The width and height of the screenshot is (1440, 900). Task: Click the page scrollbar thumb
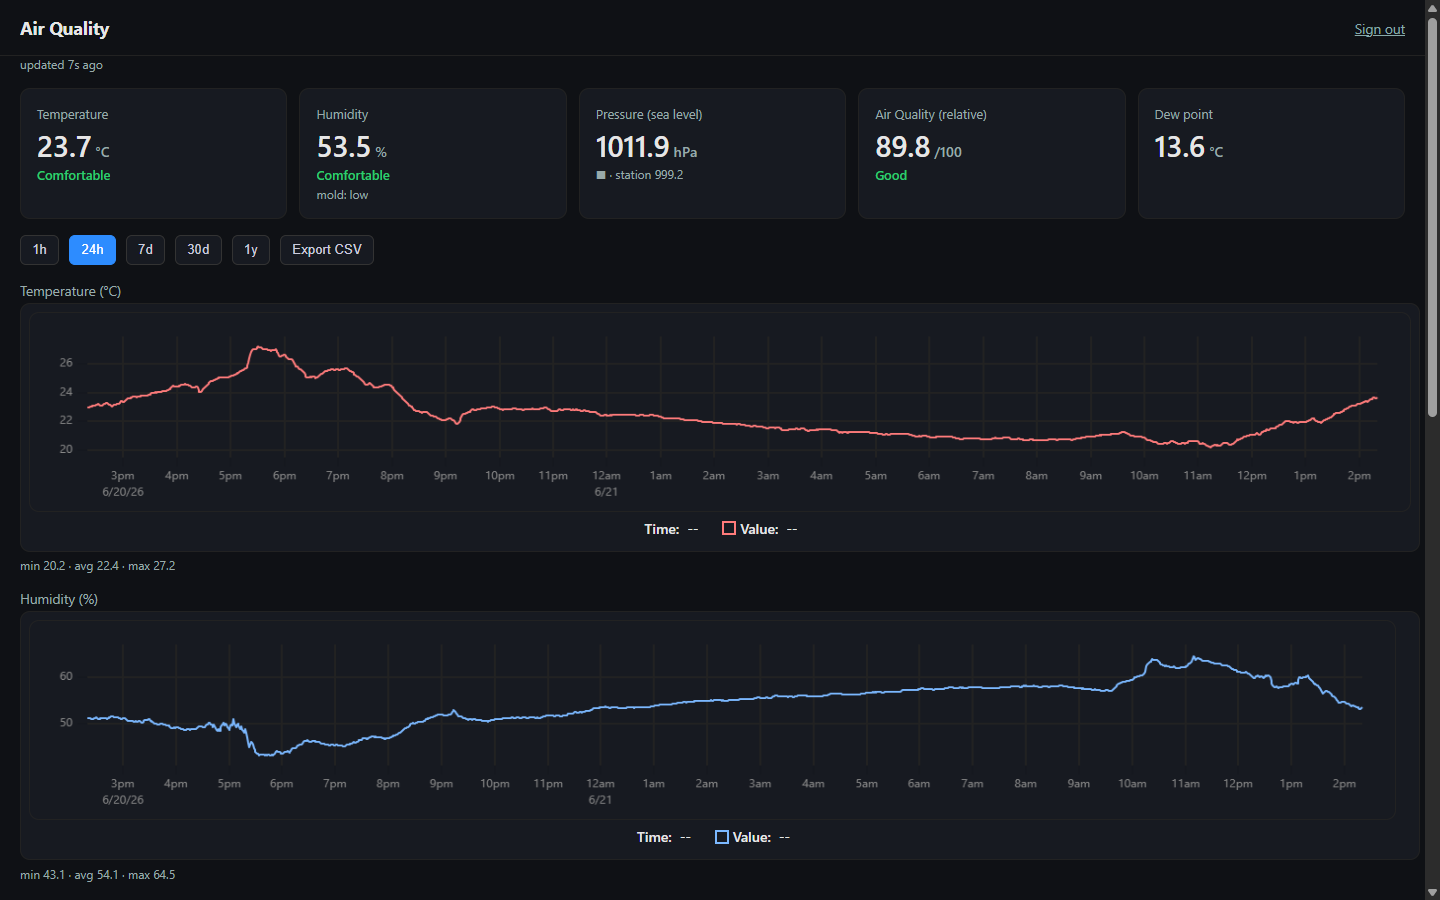(x=1432, y=215)
